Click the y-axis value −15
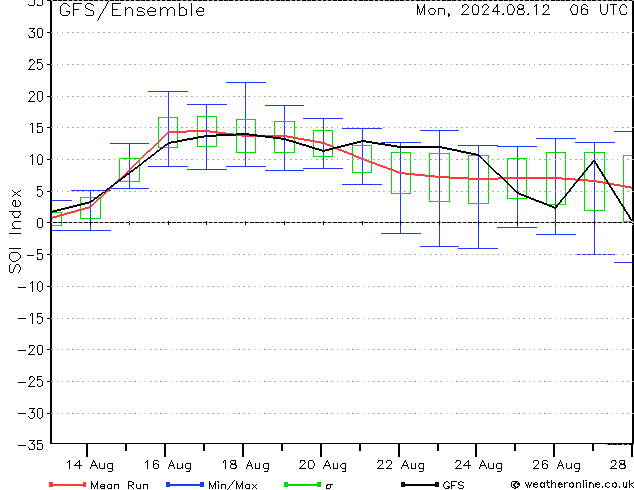This screenshot has height=490, width=634. point(31,319)
